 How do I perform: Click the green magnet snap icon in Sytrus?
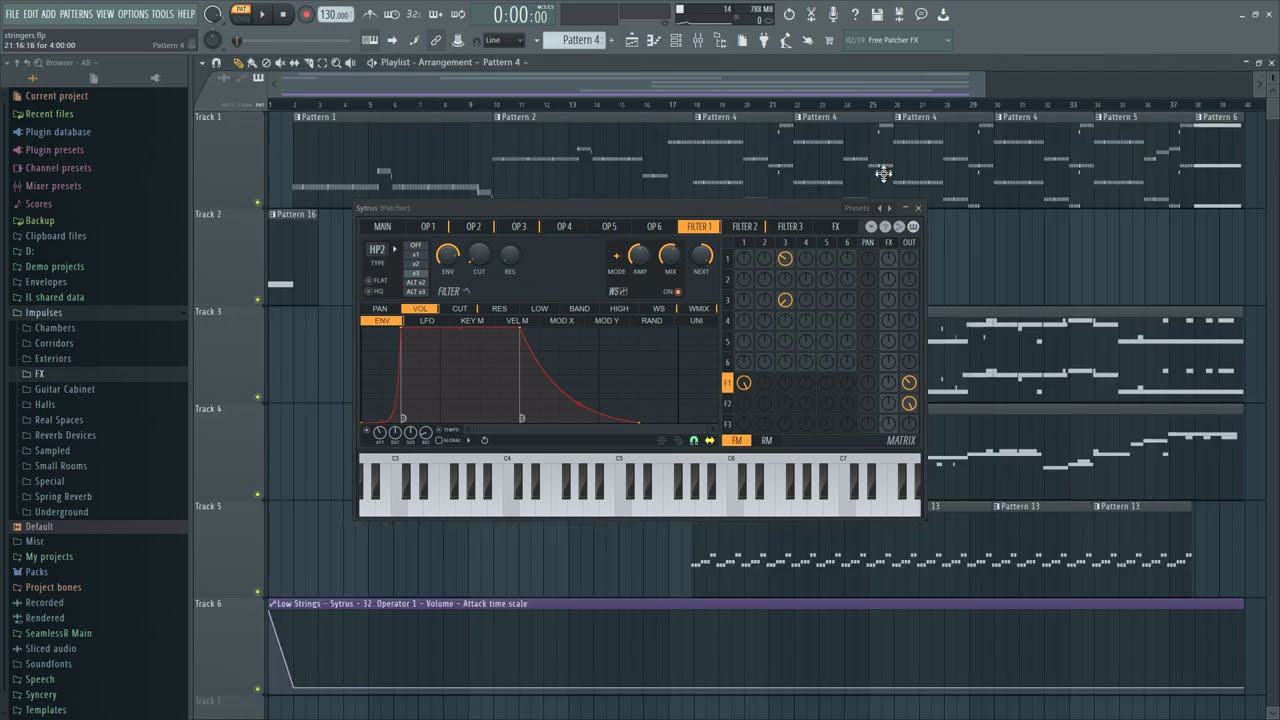694,440
